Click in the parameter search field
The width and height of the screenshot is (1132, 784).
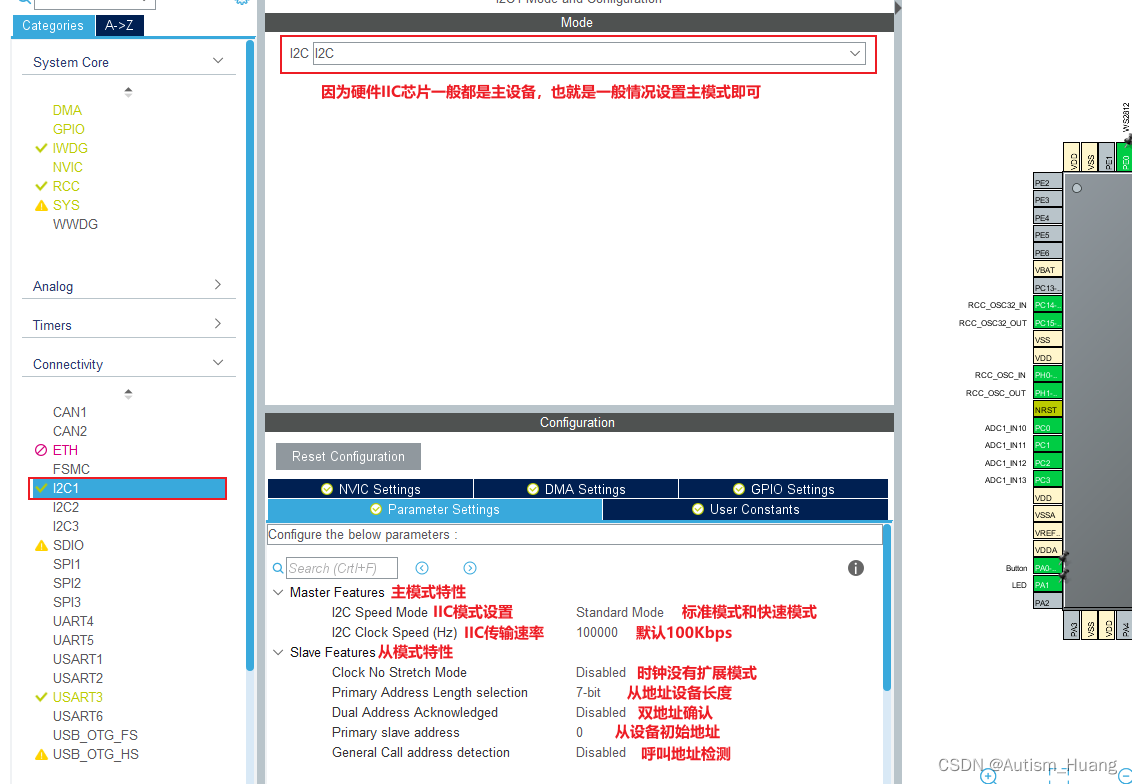(341, 568)
